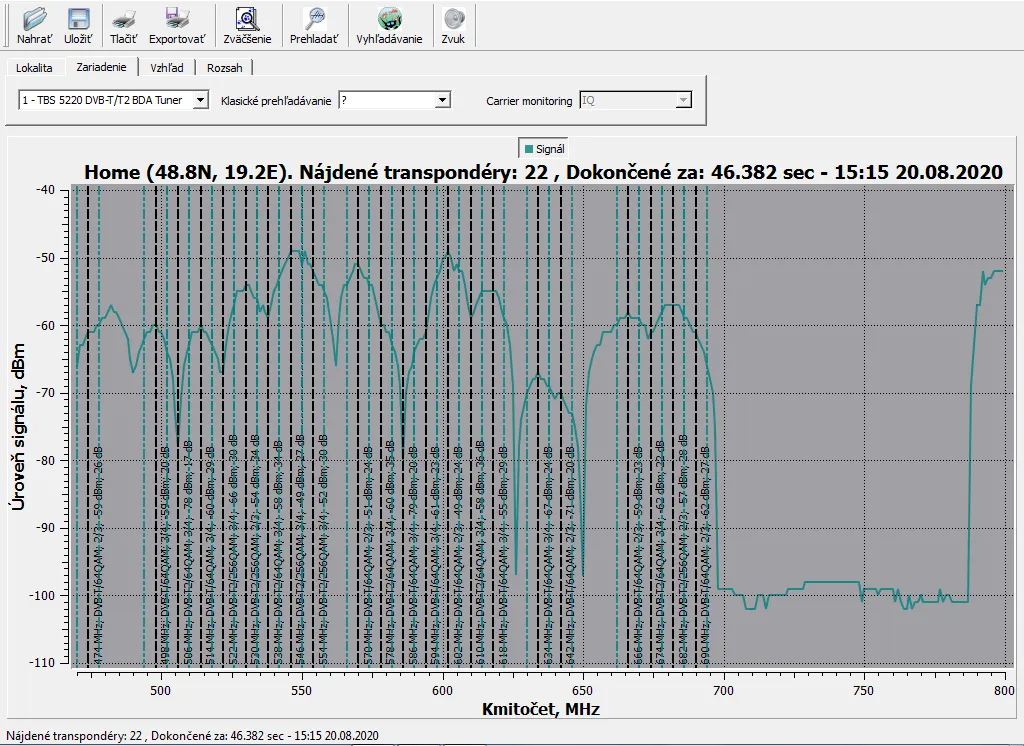The width and height of the screenshot is (1024, 746).
Task: Select the Rozsah tab
Action: (225, 68)
